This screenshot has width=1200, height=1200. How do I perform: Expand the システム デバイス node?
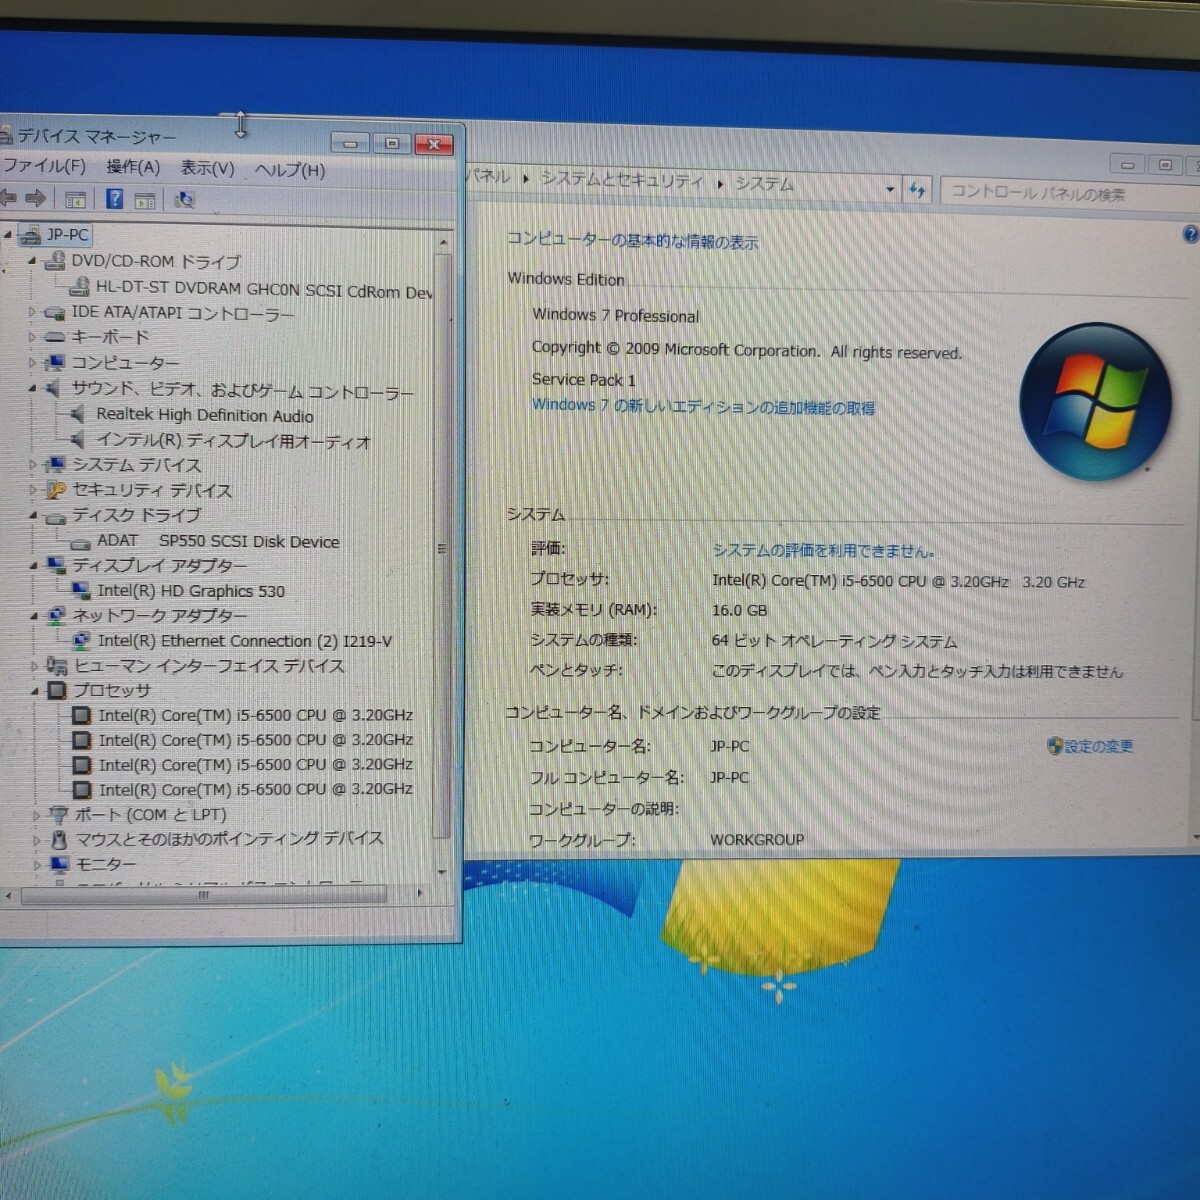coord(33,465)
